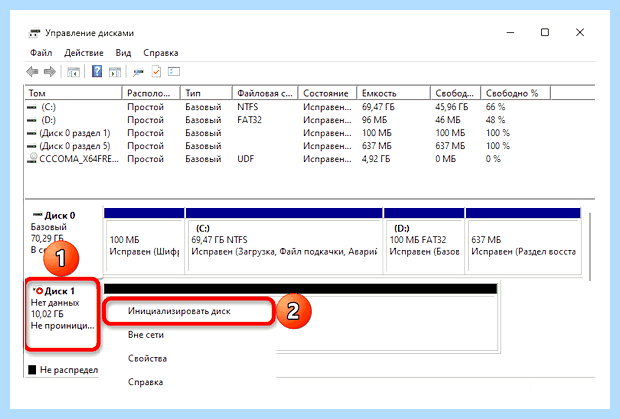The height and width of the screenshot is (419, 620).
Task: Click the 69,47 ГБ capacity cell
Action: point(378,107)
